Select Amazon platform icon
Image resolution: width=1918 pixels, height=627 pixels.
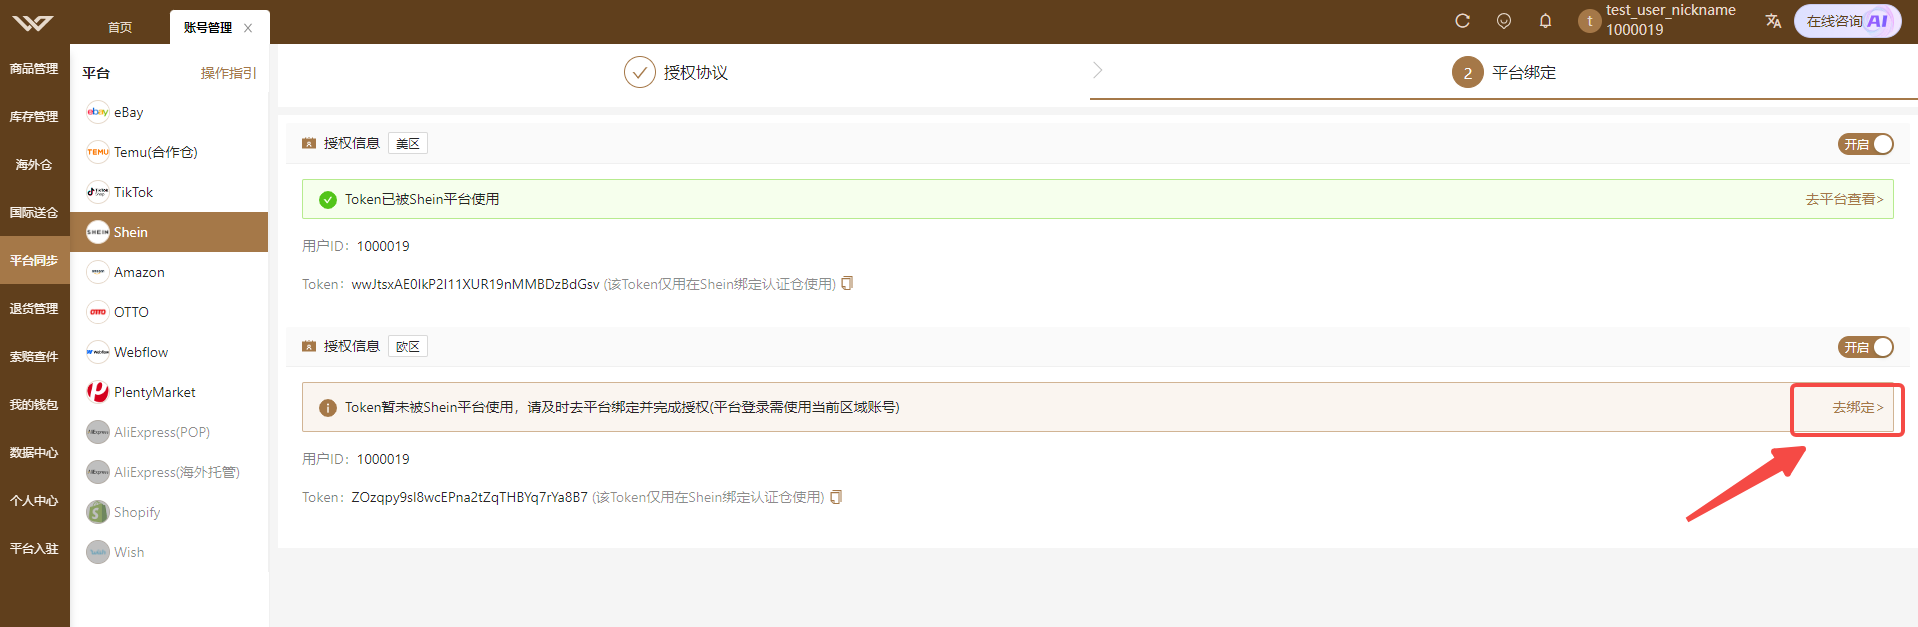click(97, 272)
